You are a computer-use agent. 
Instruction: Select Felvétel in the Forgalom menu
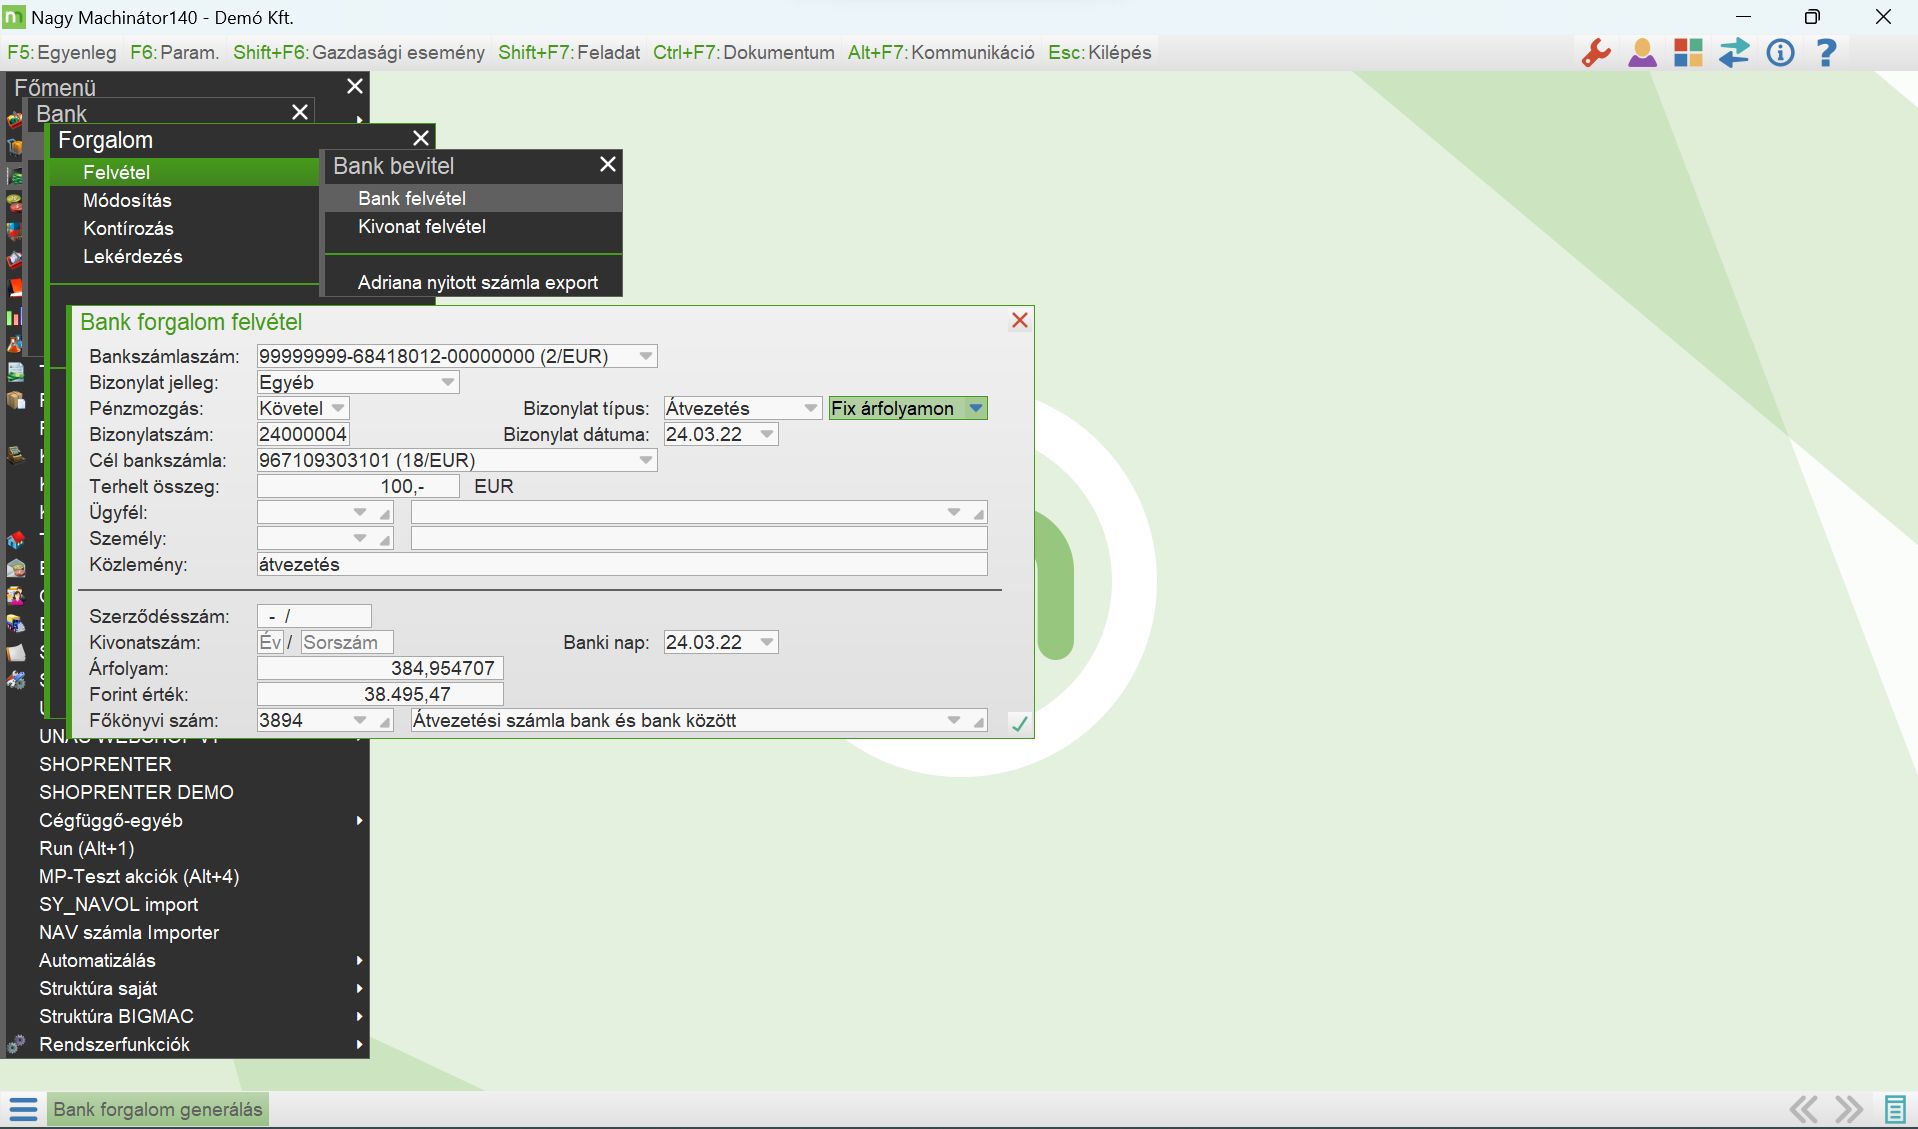185,172
